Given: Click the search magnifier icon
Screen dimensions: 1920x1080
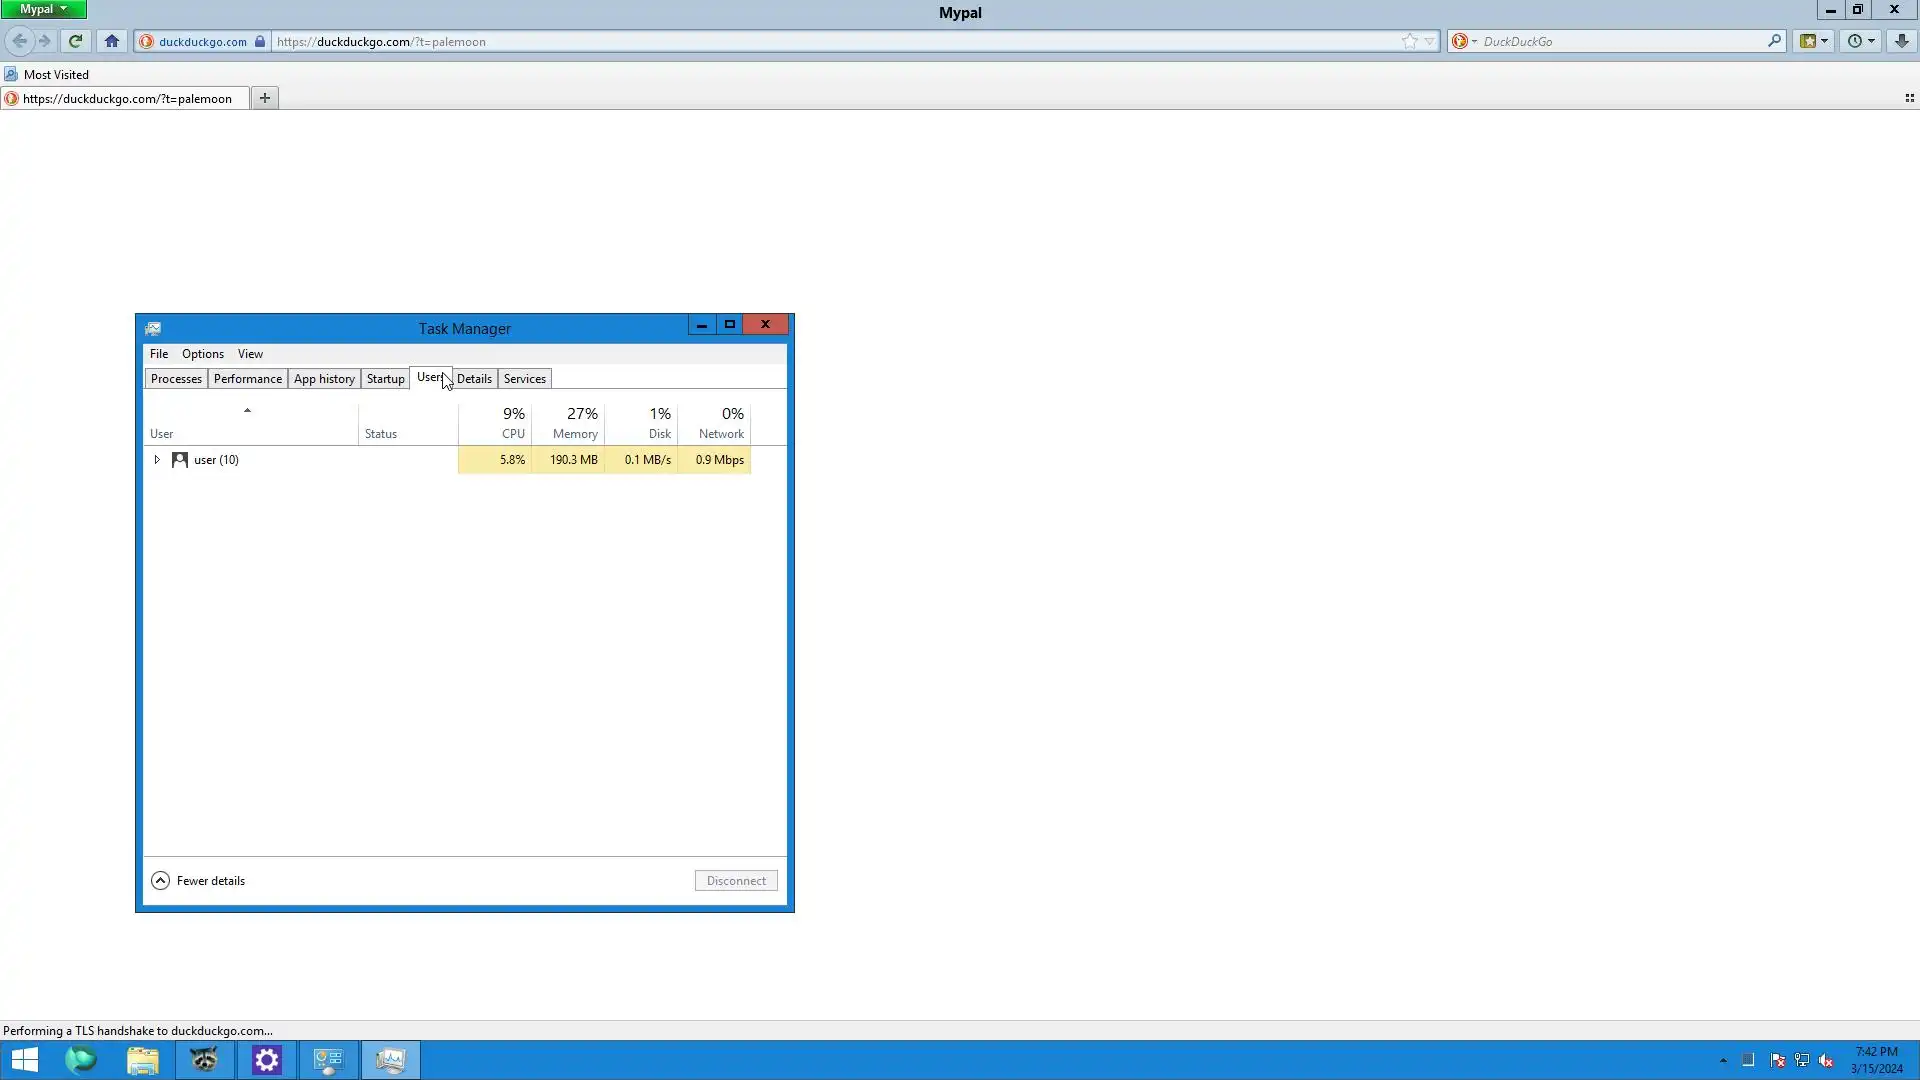Looking at the screenshot, I should pyautogui.click(x=1774, y=41).
